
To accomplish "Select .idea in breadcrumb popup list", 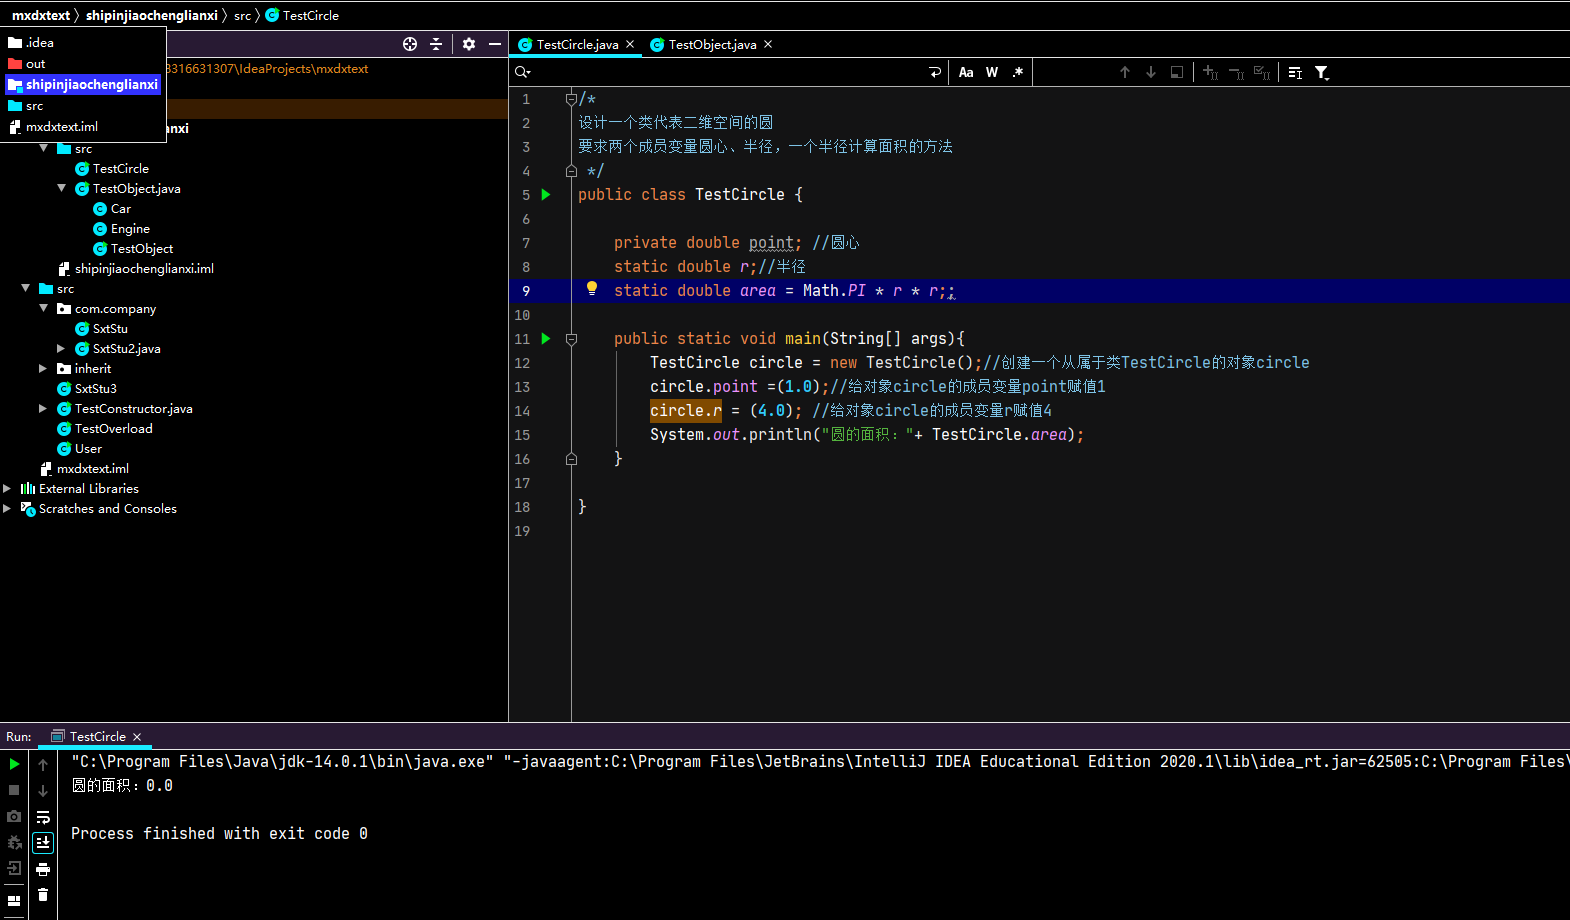I will [83, 42].
